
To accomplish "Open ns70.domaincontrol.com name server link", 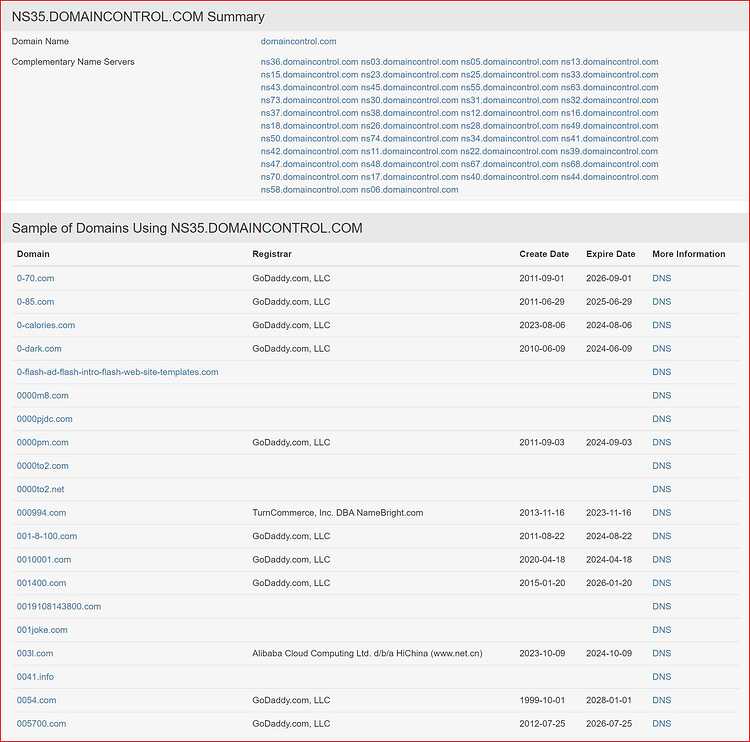I will tap(309, 177).
